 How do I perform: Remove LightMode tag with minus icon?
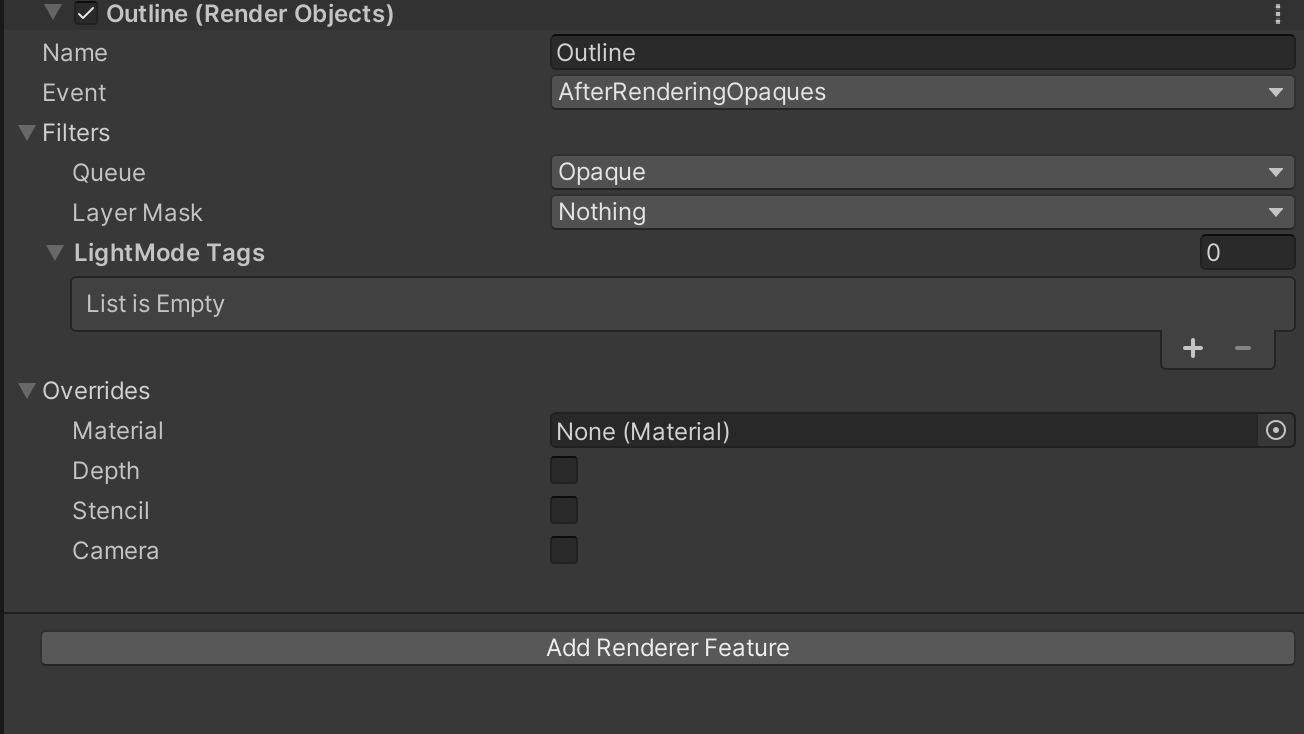coord(1243,348)
